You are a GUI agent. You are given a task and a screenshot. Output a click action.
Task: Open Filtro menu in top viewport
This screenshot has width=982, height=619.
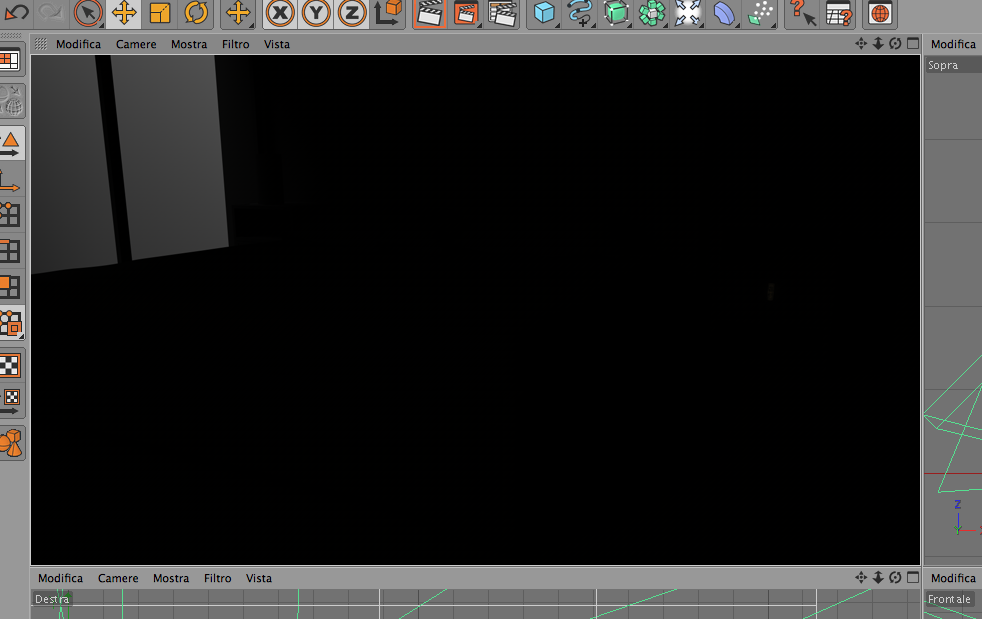click(x=235, y=44)
